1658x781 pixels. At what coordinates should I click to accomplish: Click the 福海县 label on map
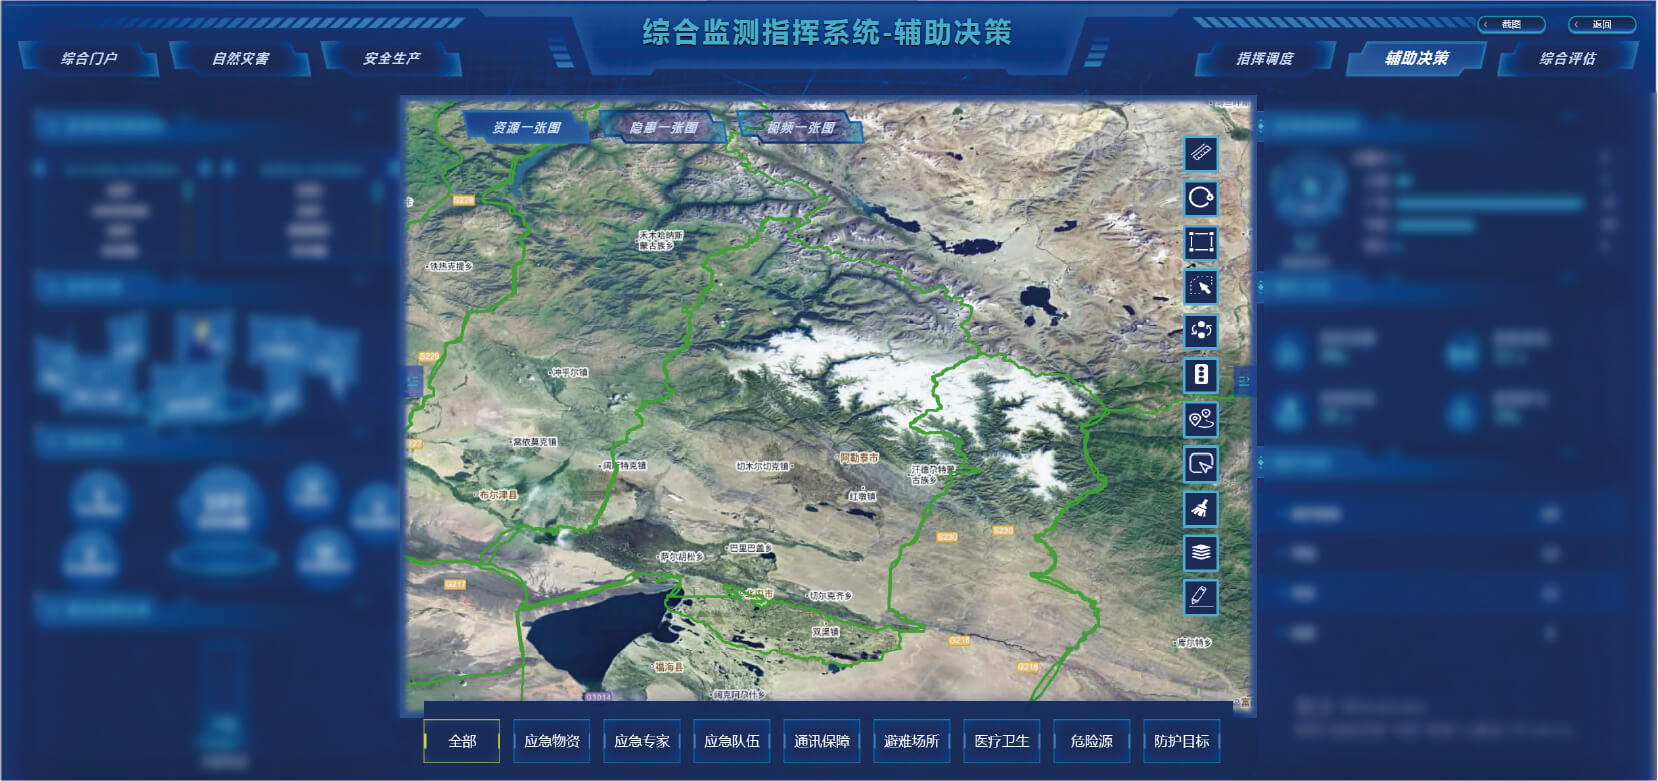(x=668, y=666)
